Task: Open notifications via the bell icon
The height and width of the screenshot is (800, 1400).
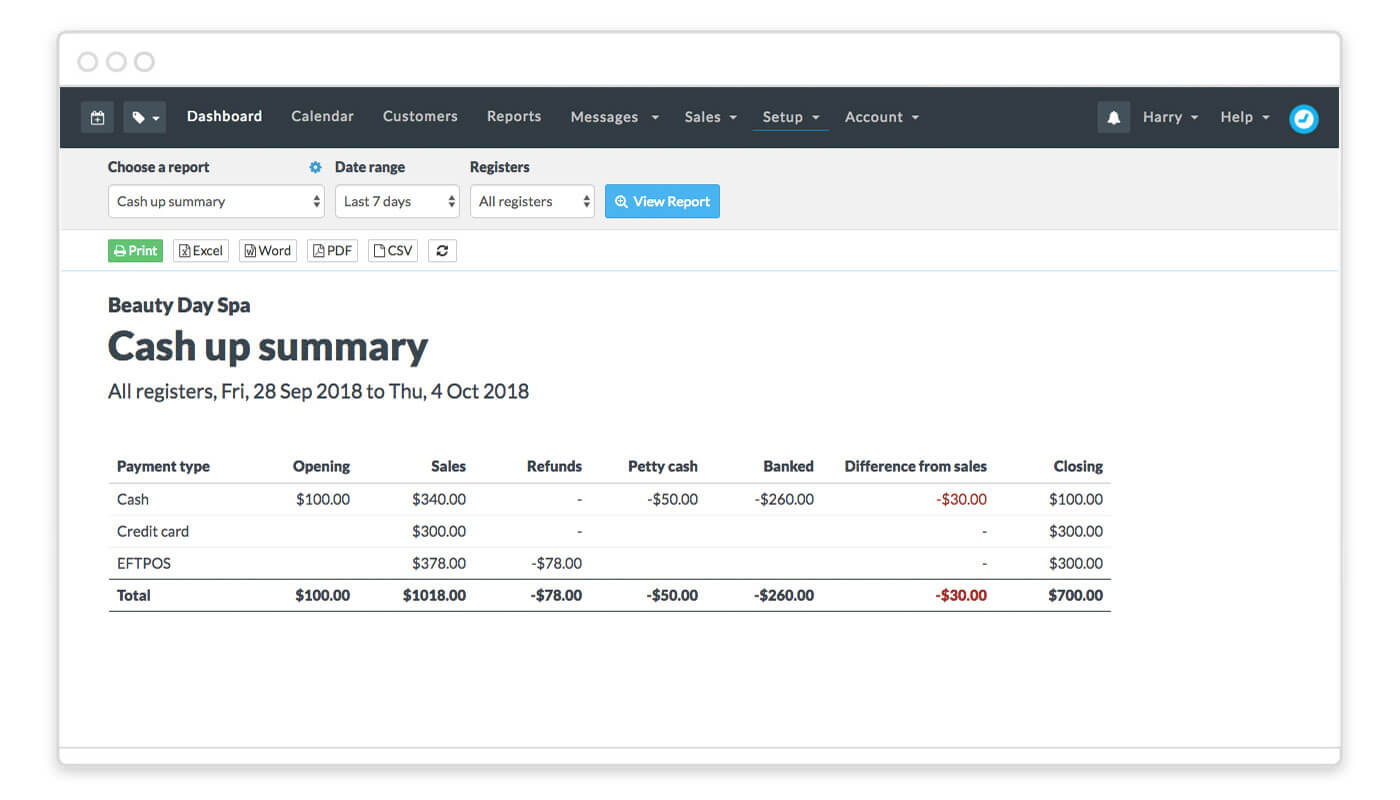Action: [x=1114, y=117]
